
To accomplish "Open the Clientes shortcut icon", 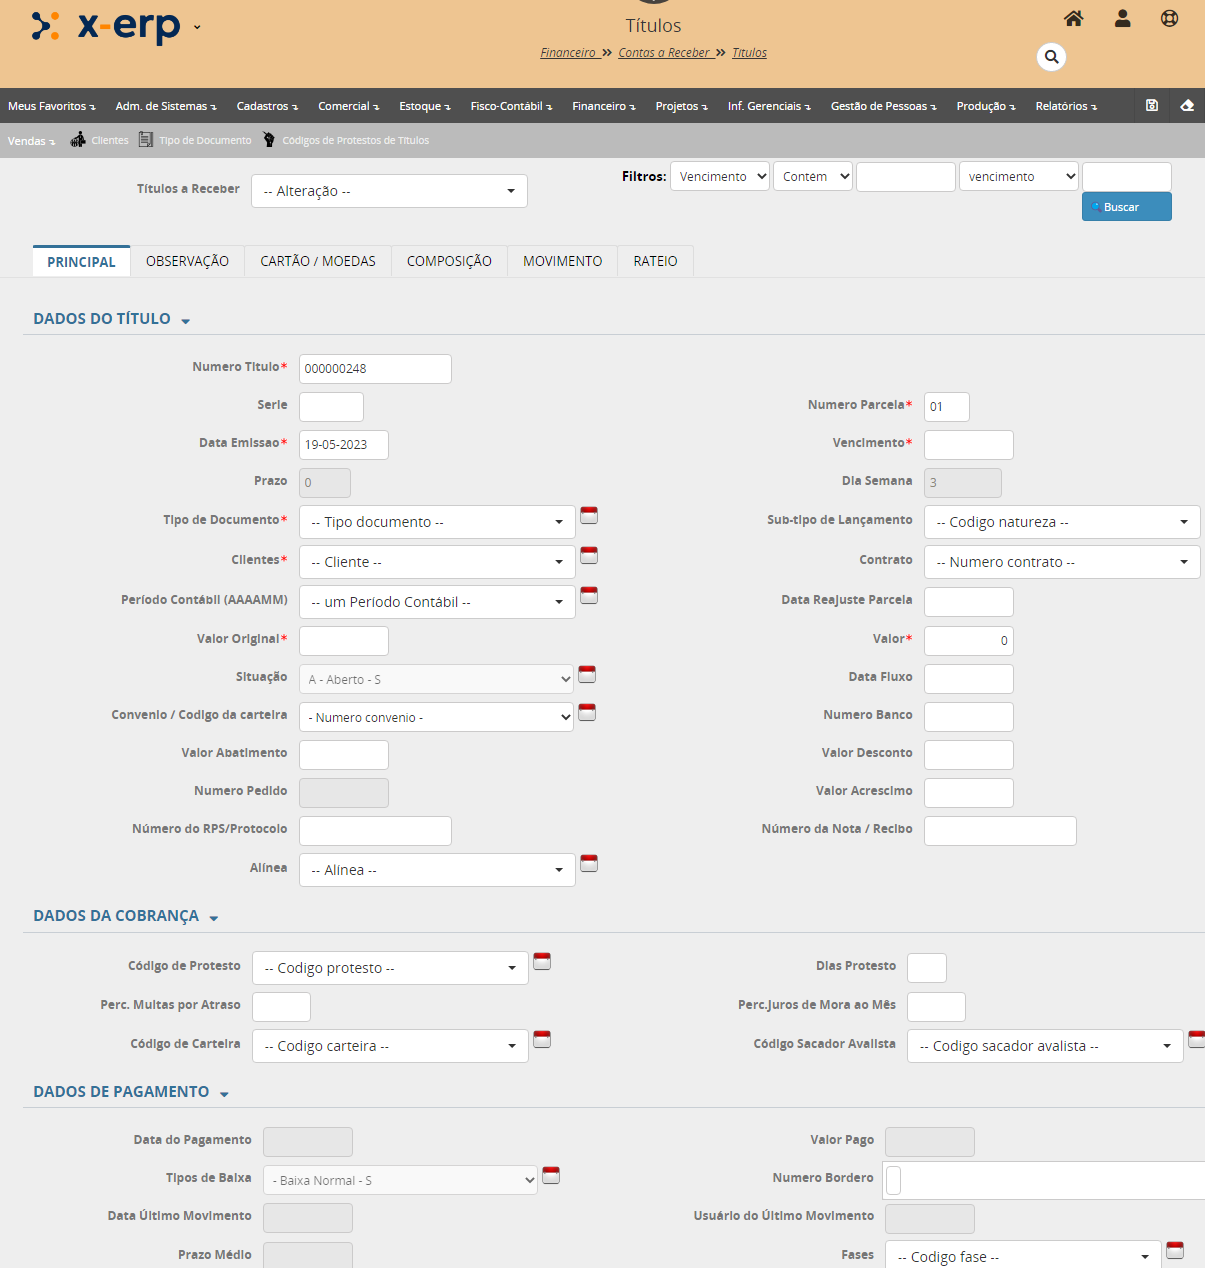I will [78, 140].
